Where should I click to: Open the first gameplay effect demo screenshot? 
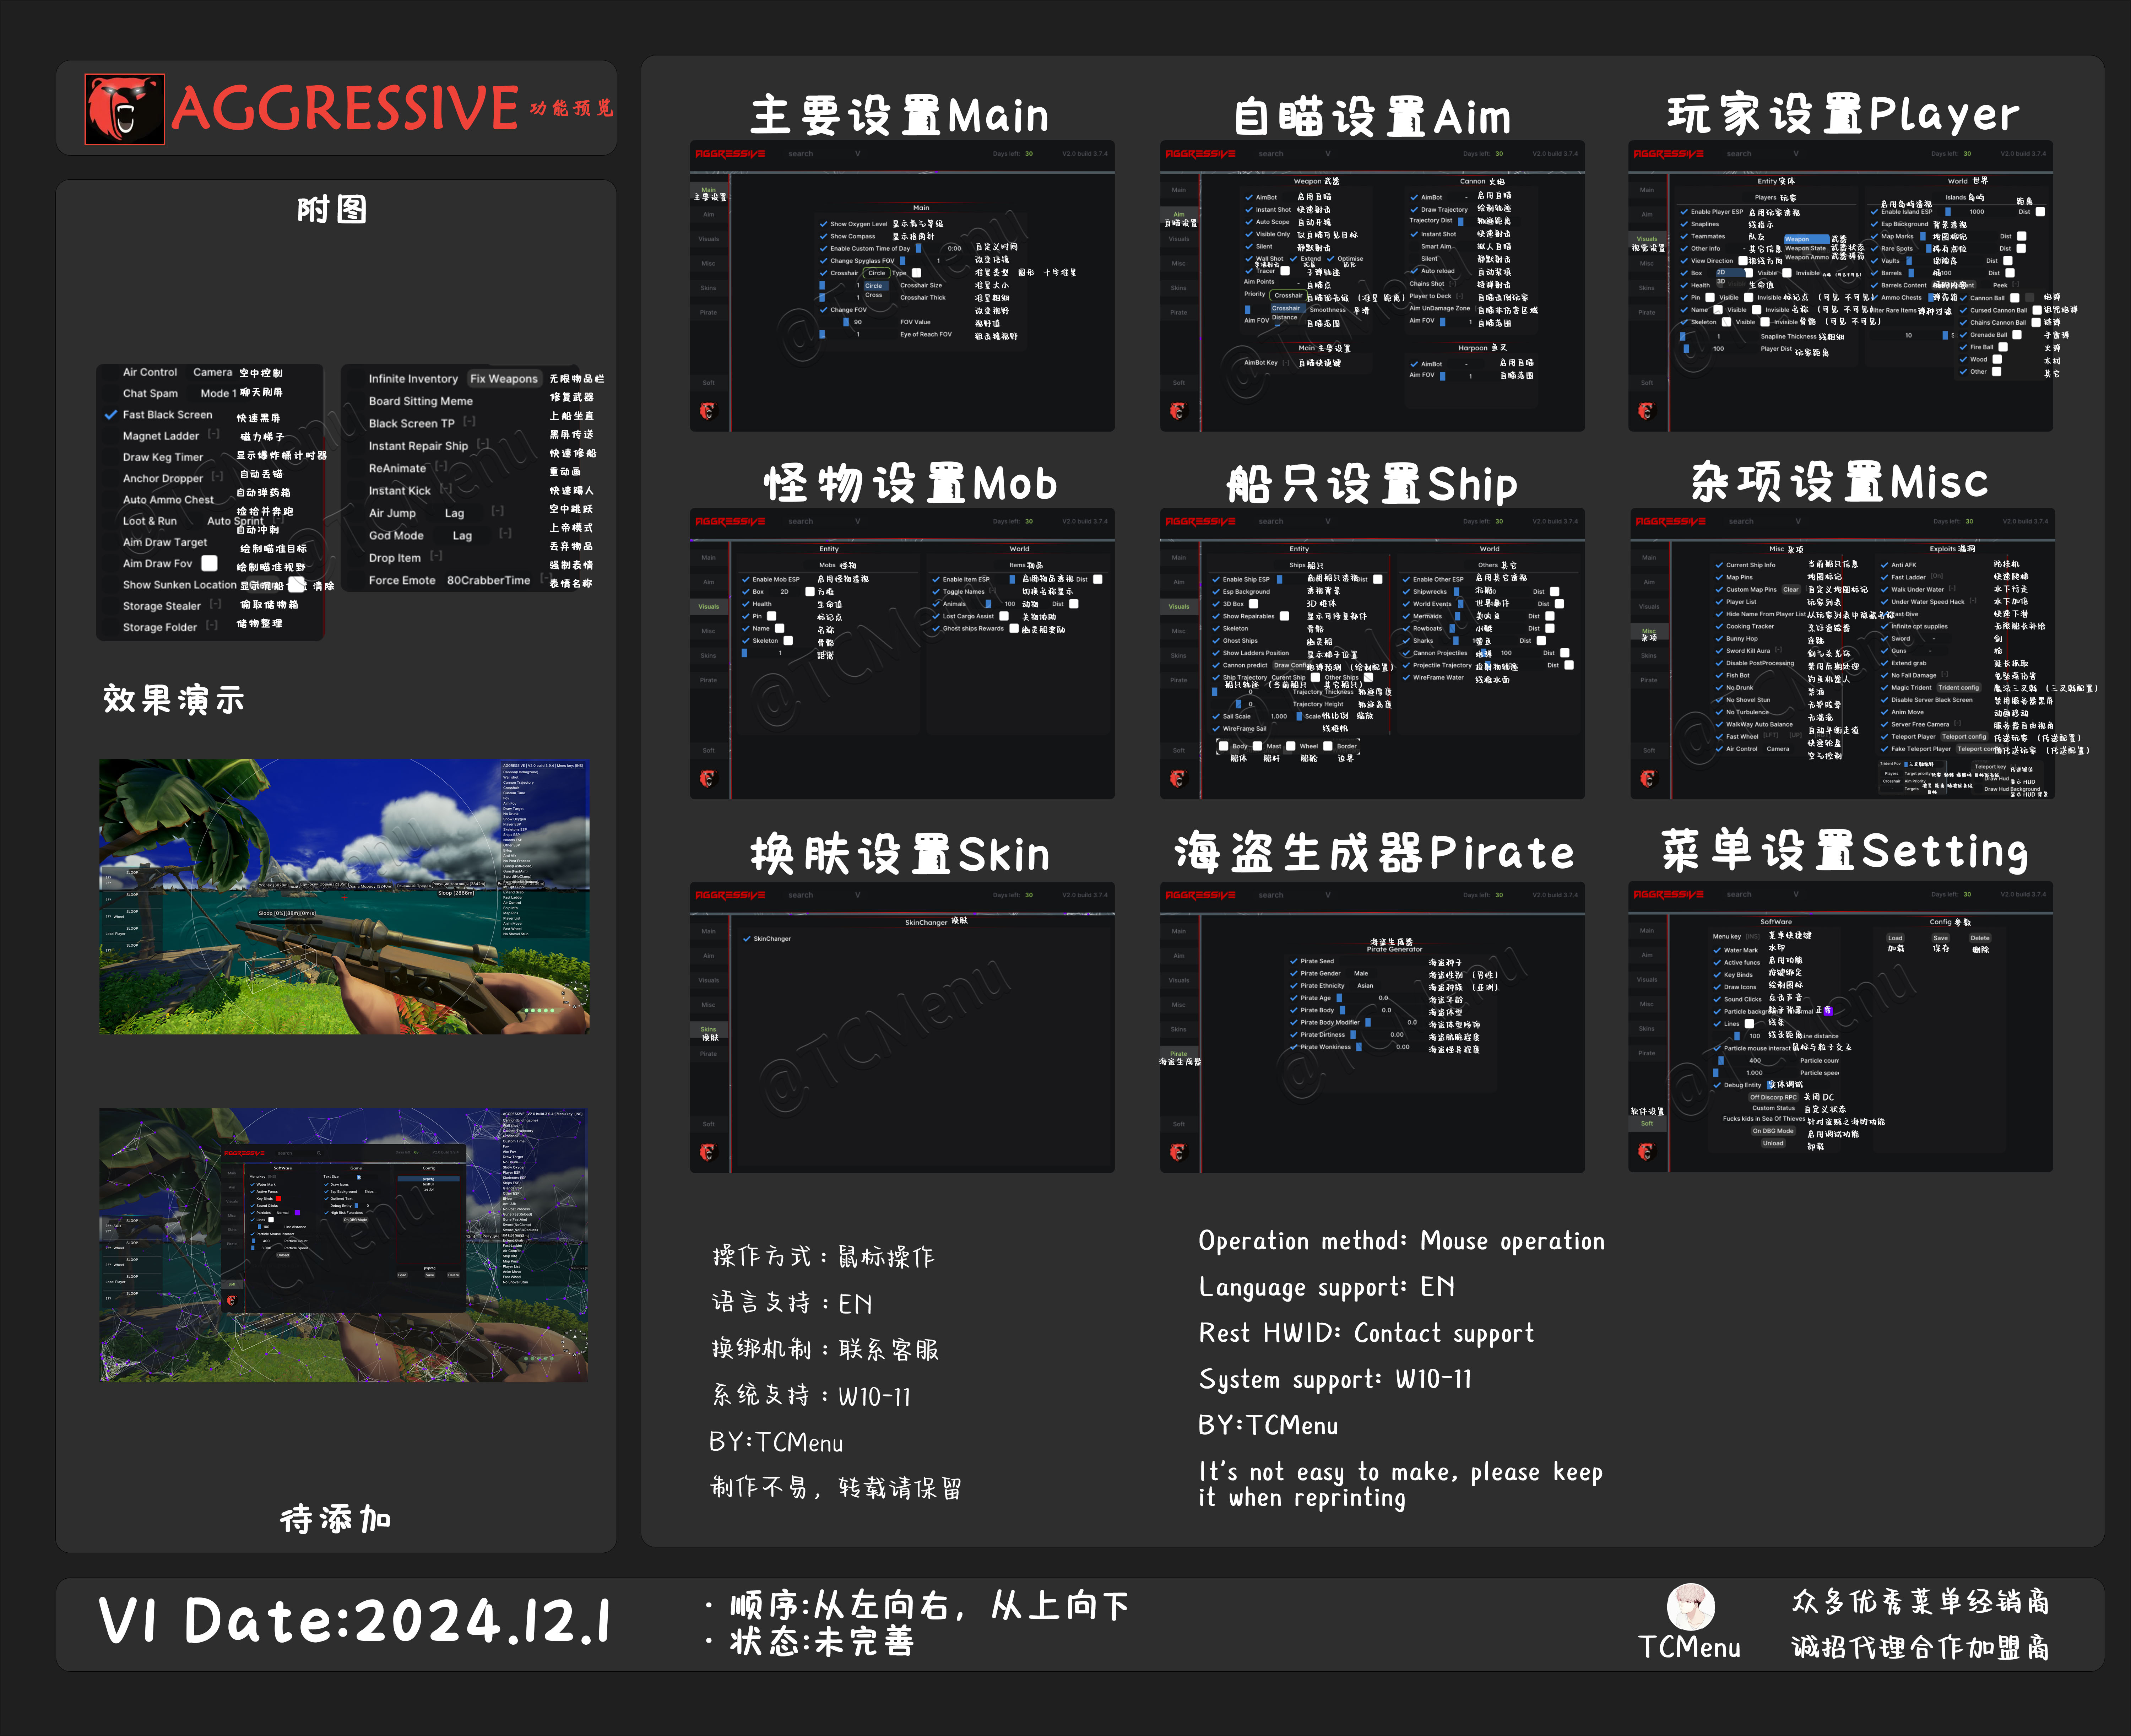pyautogui.click(x=344, y=897)
